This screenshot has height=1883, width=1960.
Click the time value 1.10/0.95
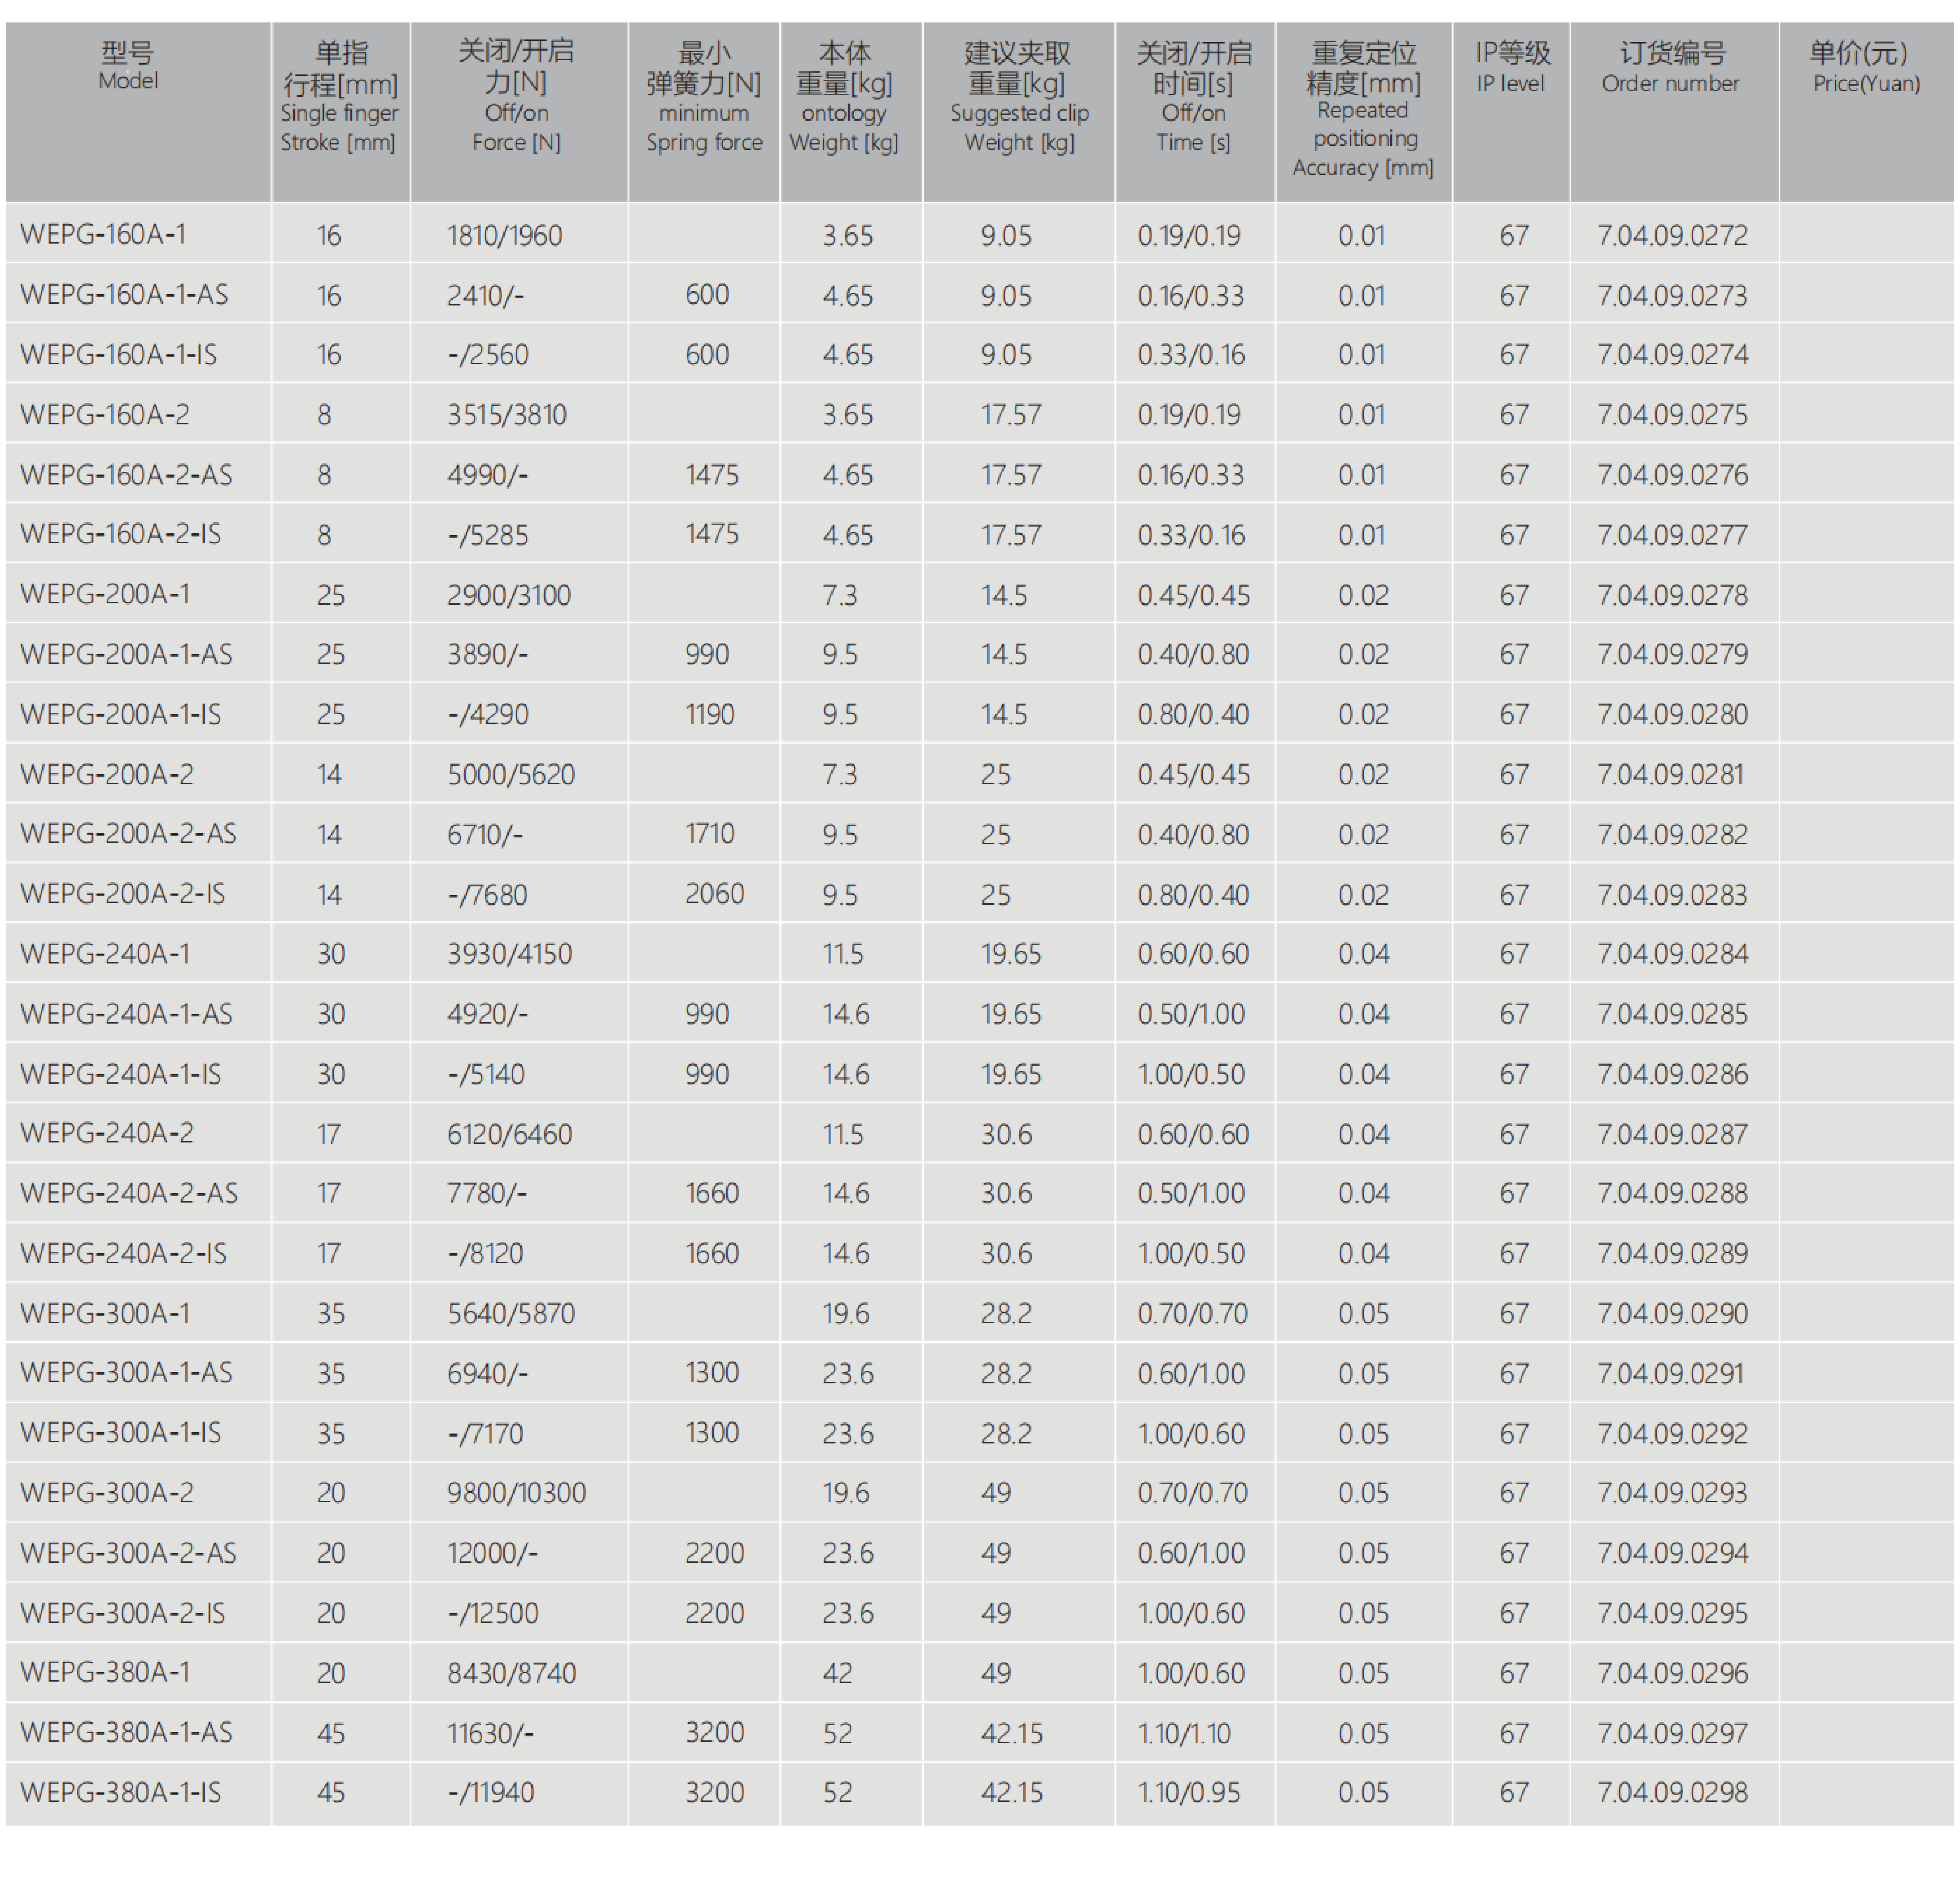[x=1189, y=1792]
